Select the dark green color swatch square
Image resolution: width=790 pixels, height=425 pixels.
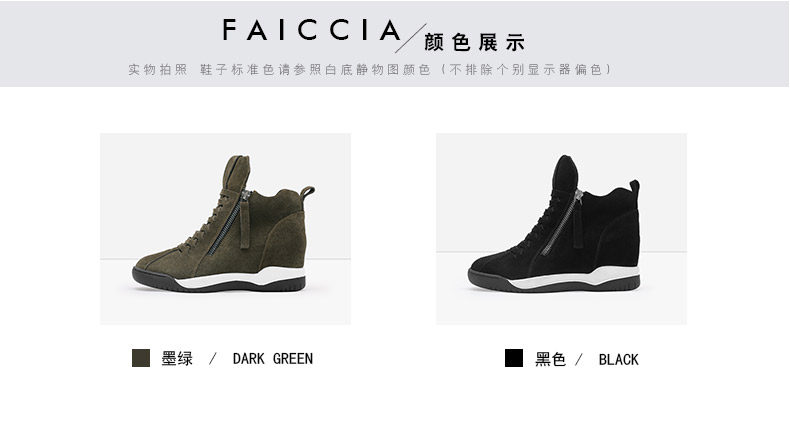pos(141,358)
